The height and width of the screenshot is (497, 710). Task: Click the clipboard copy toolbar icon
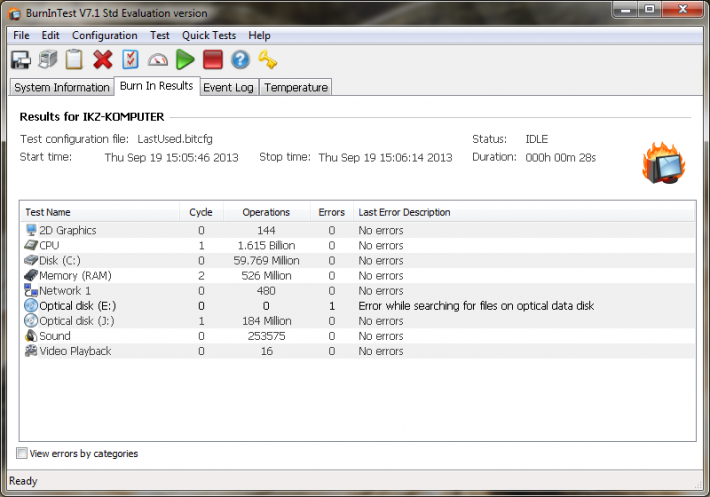[x=74, y=60]
